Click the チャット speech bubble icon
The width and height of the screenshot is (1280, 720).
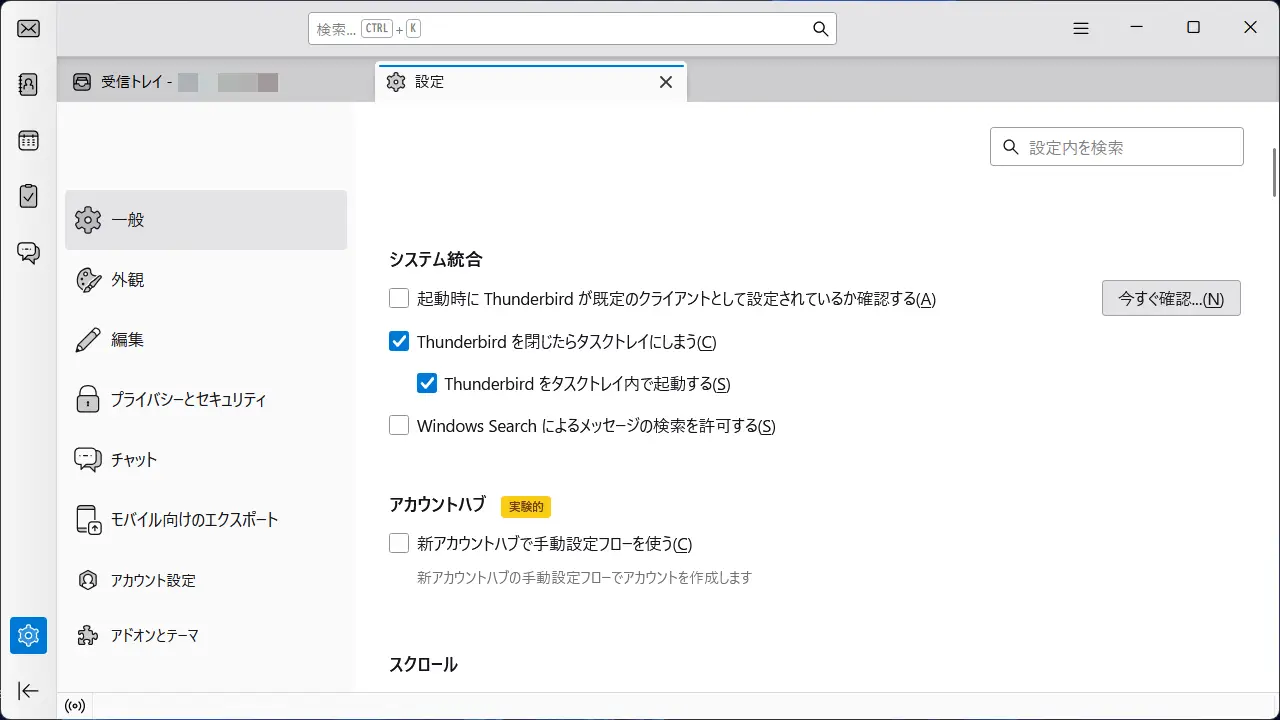coord(88,460)
